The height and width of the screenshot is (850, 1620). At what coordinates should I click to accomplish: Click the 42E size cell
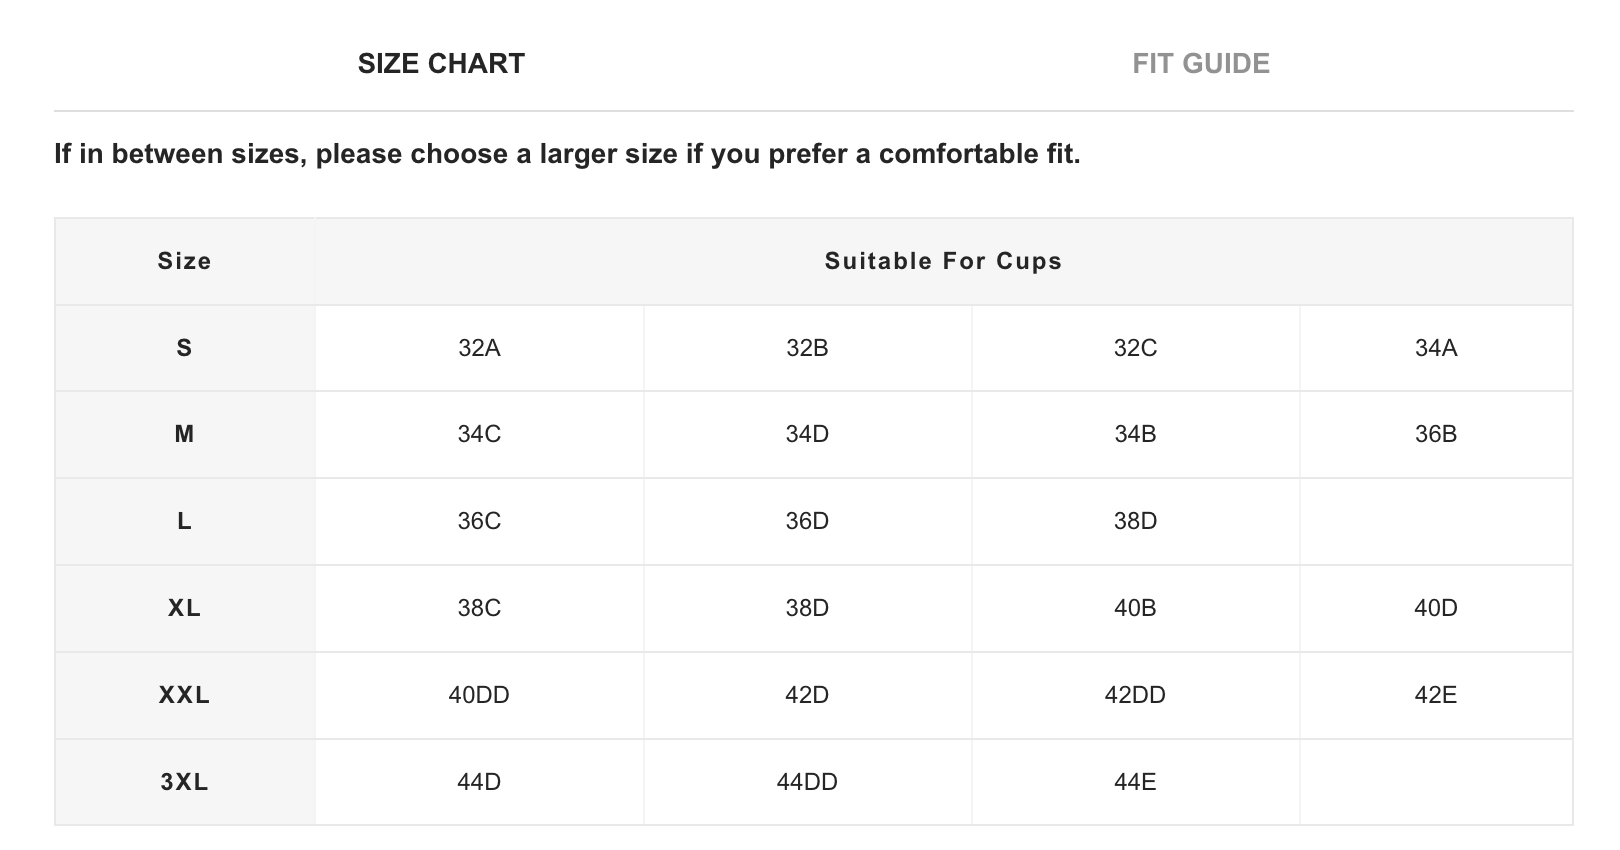pyautogui.click(x=1435, y=695)
